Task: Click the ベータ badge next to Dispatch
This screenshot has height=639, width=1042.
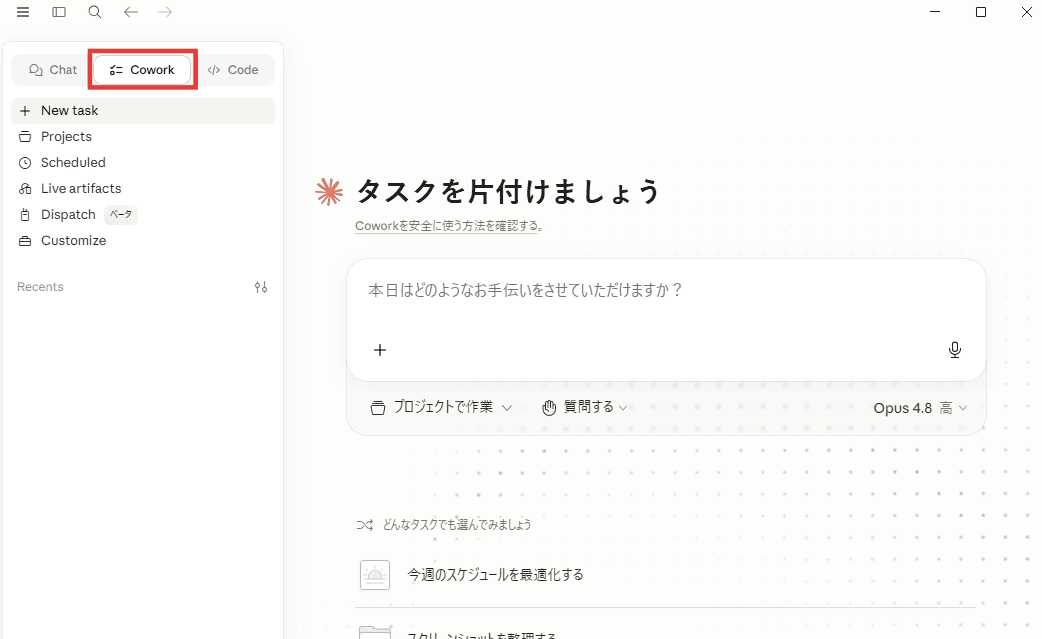Action: point(121,215)
